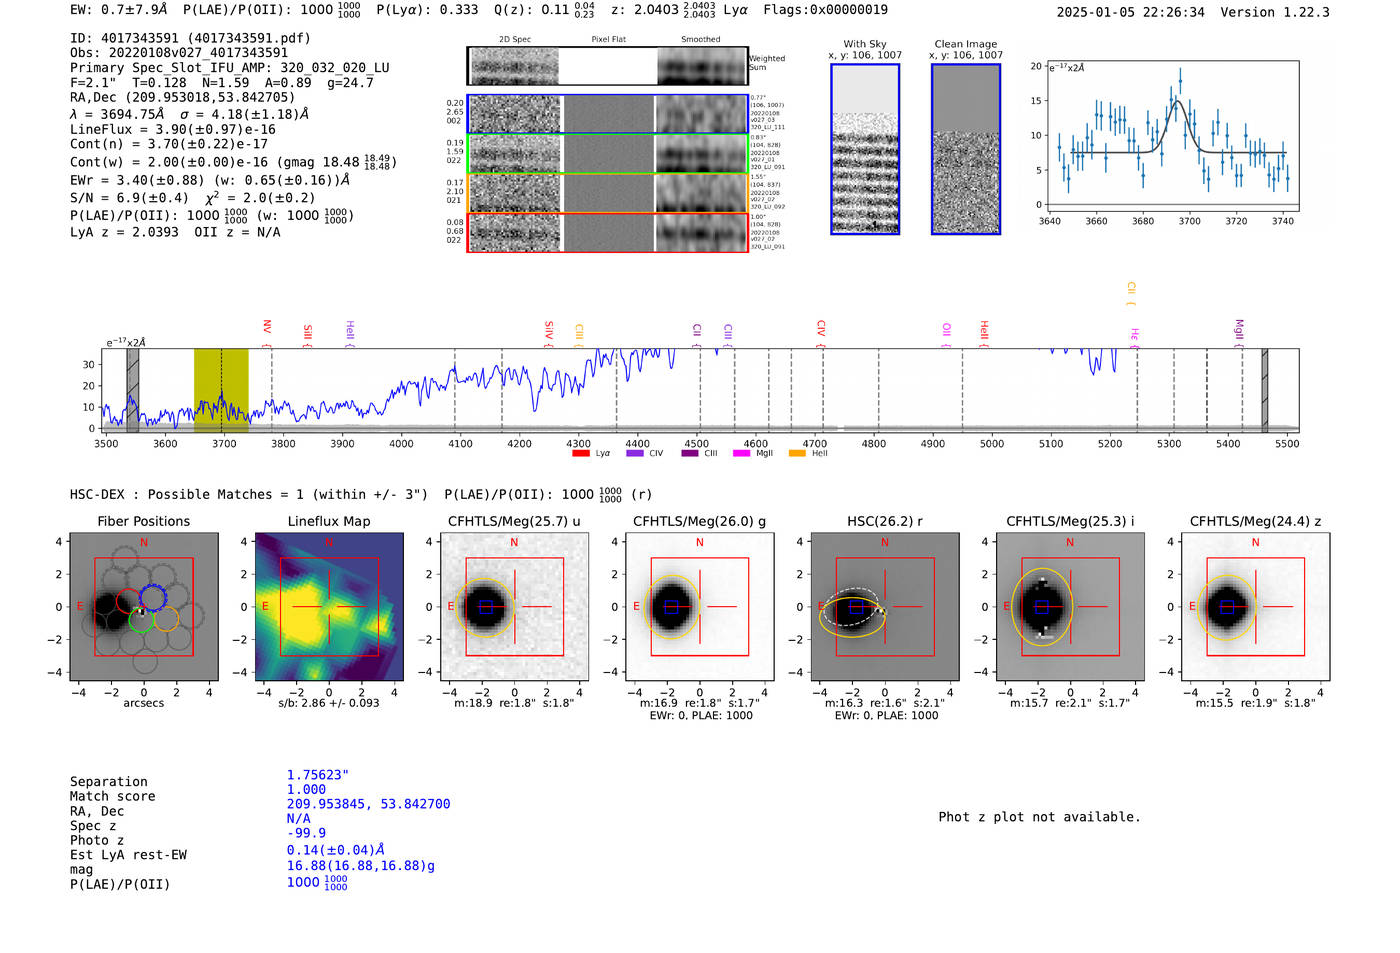Select the green-outlined 2D spectrum fiber row
1400x953 pixels.
[x=608, y=154]
